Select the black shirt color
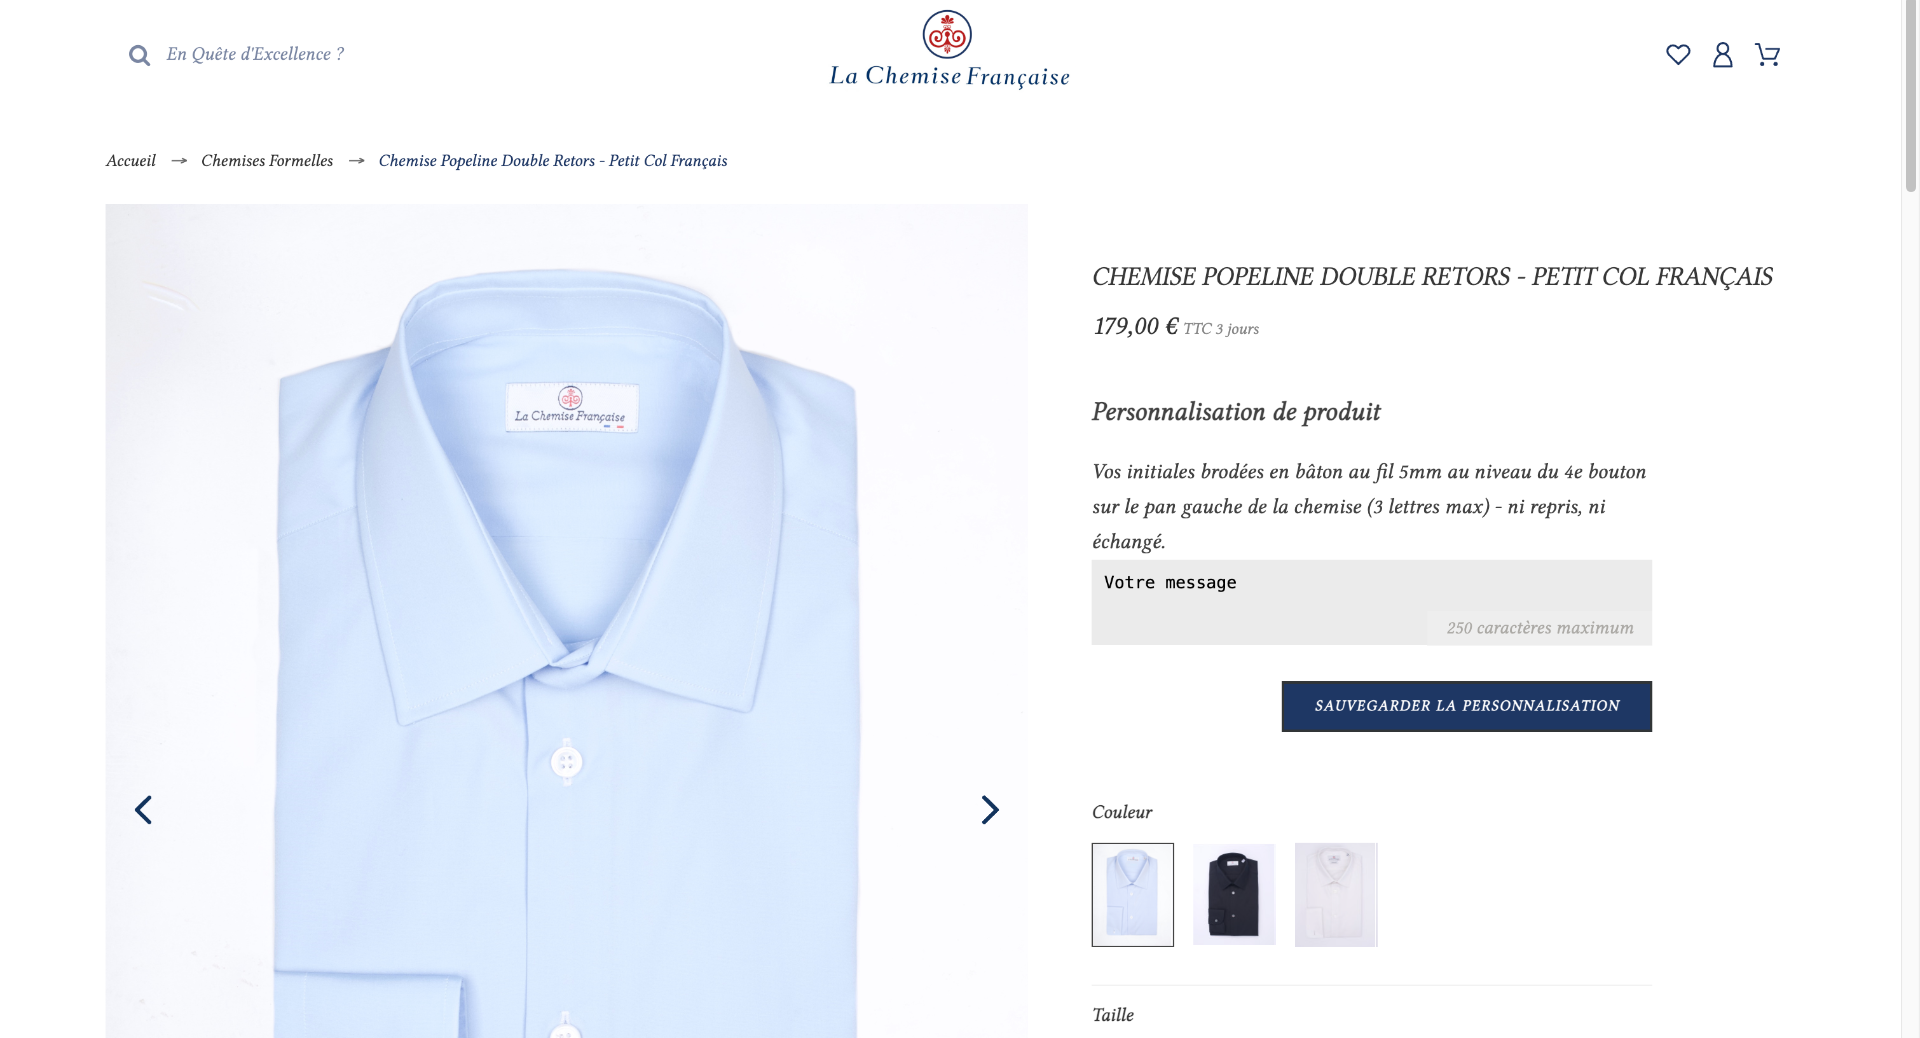 (x=1234, y=894)
